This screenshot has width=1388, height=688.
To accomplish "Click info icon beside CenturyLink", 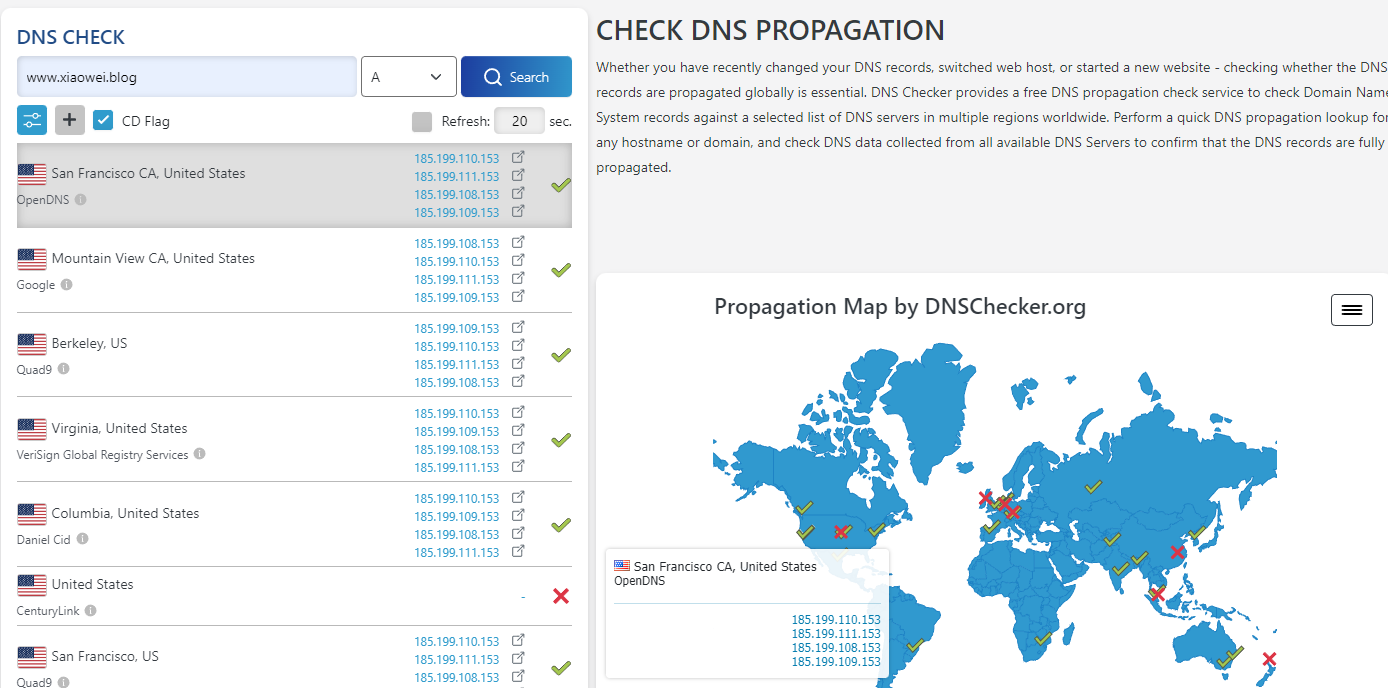I will 90,610.
